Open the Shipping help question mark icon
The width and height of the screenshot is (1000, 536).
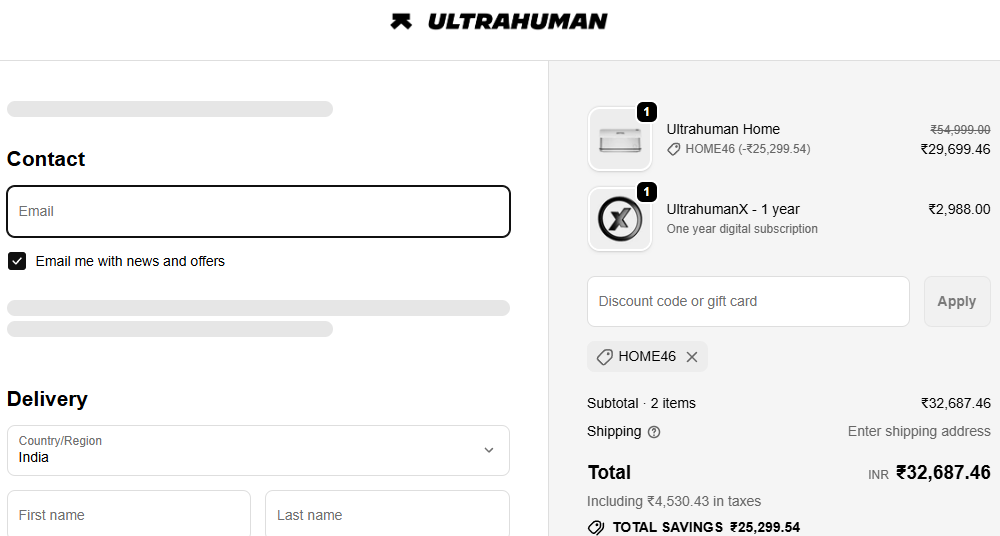coord(654,432)
